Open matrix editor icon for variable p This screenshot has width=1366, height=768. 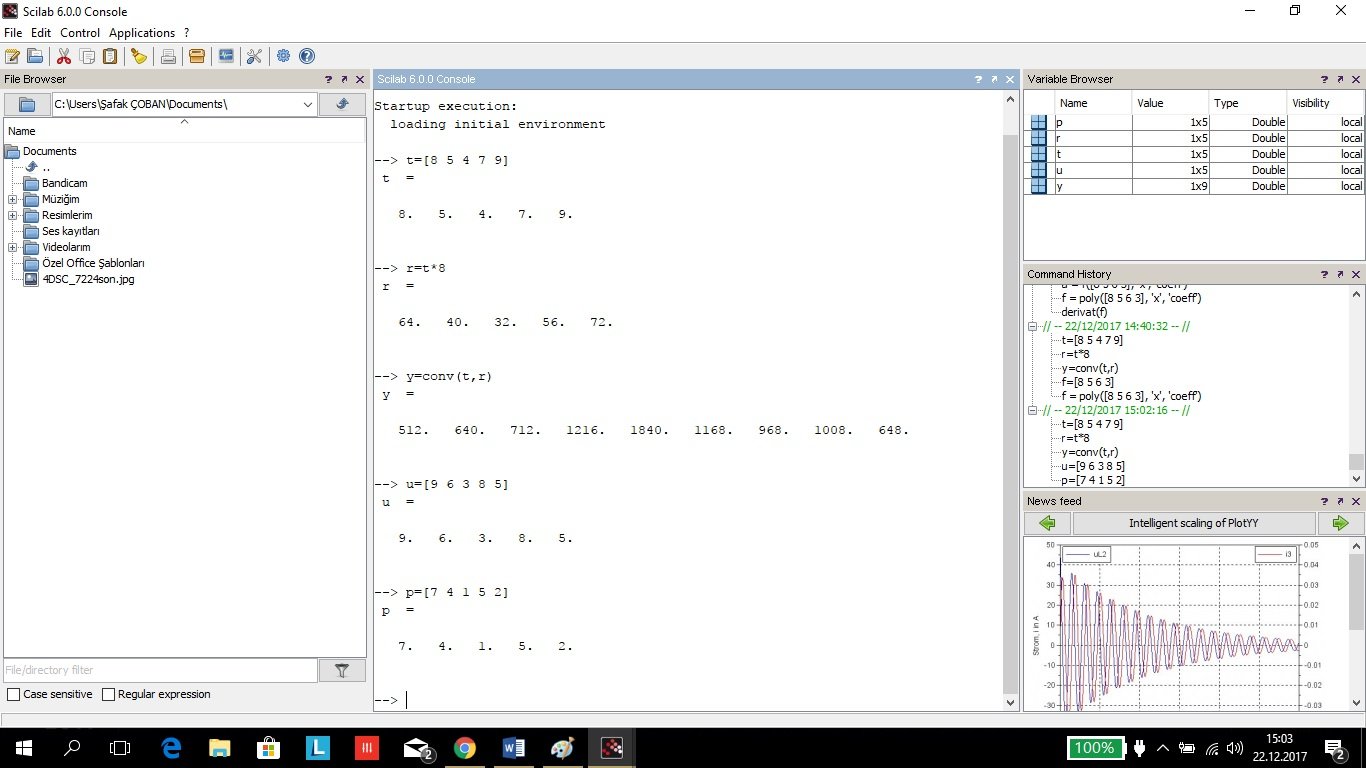click(x=1038, y=122)
